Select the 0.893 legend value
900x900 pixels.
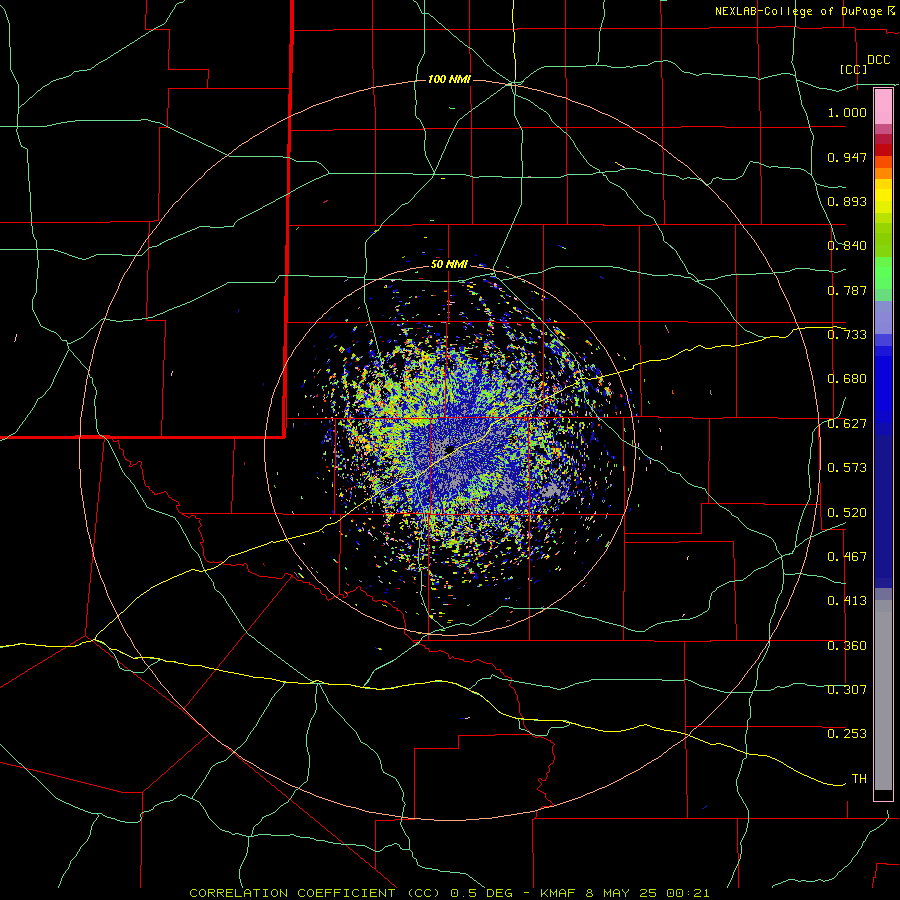847,201
